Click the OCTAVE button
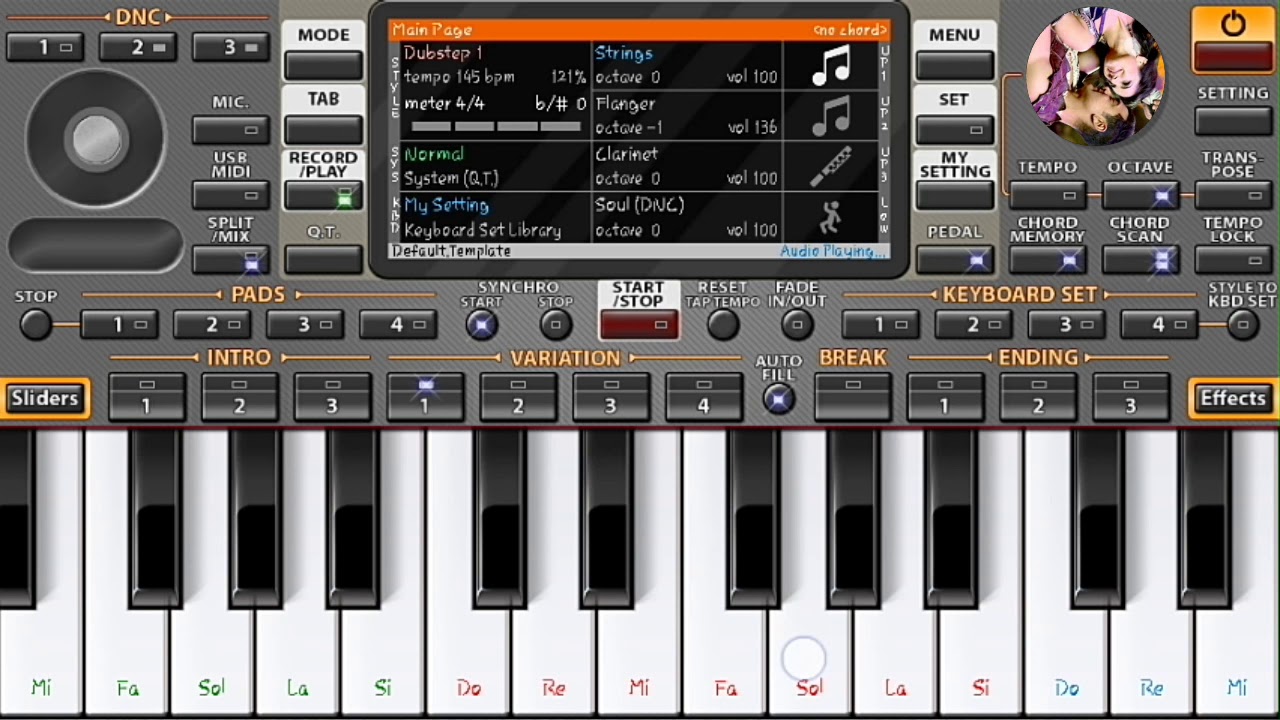Screen dimensions: 1280x720 1140,195
